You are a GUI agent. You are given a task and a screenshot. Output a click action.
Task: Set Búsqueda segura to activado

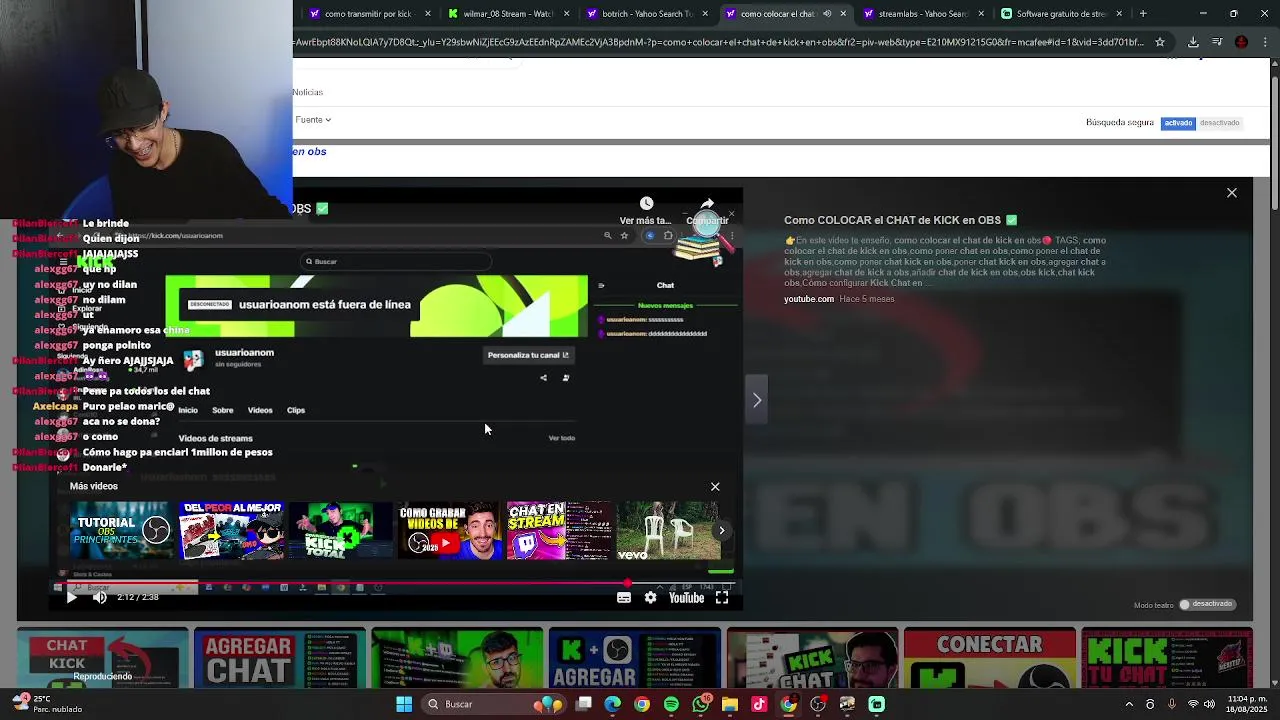click(1178, 123)
